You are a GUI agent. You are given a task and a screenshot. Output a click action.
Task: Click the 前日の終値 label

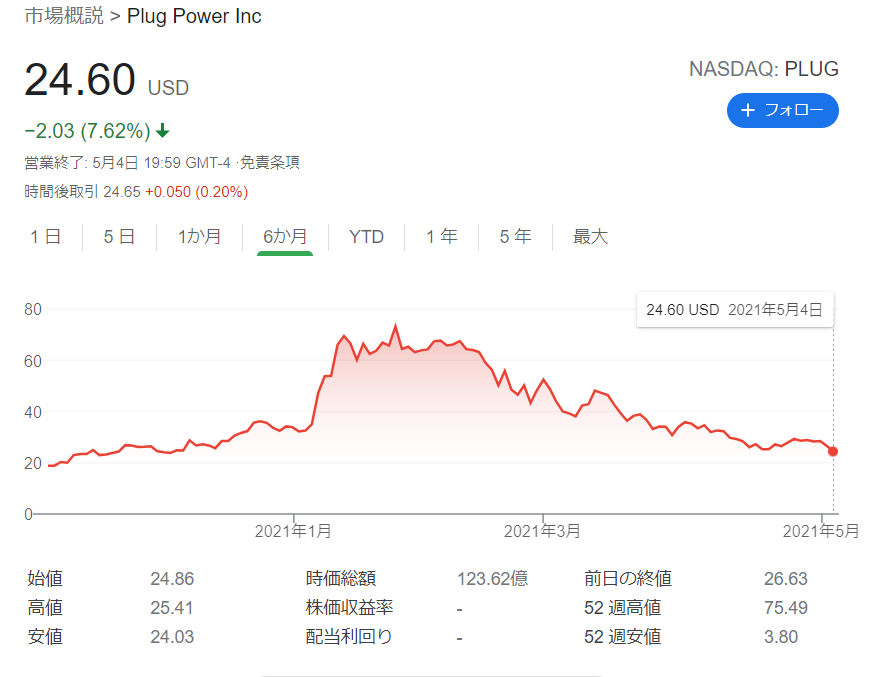click(628, 578)
